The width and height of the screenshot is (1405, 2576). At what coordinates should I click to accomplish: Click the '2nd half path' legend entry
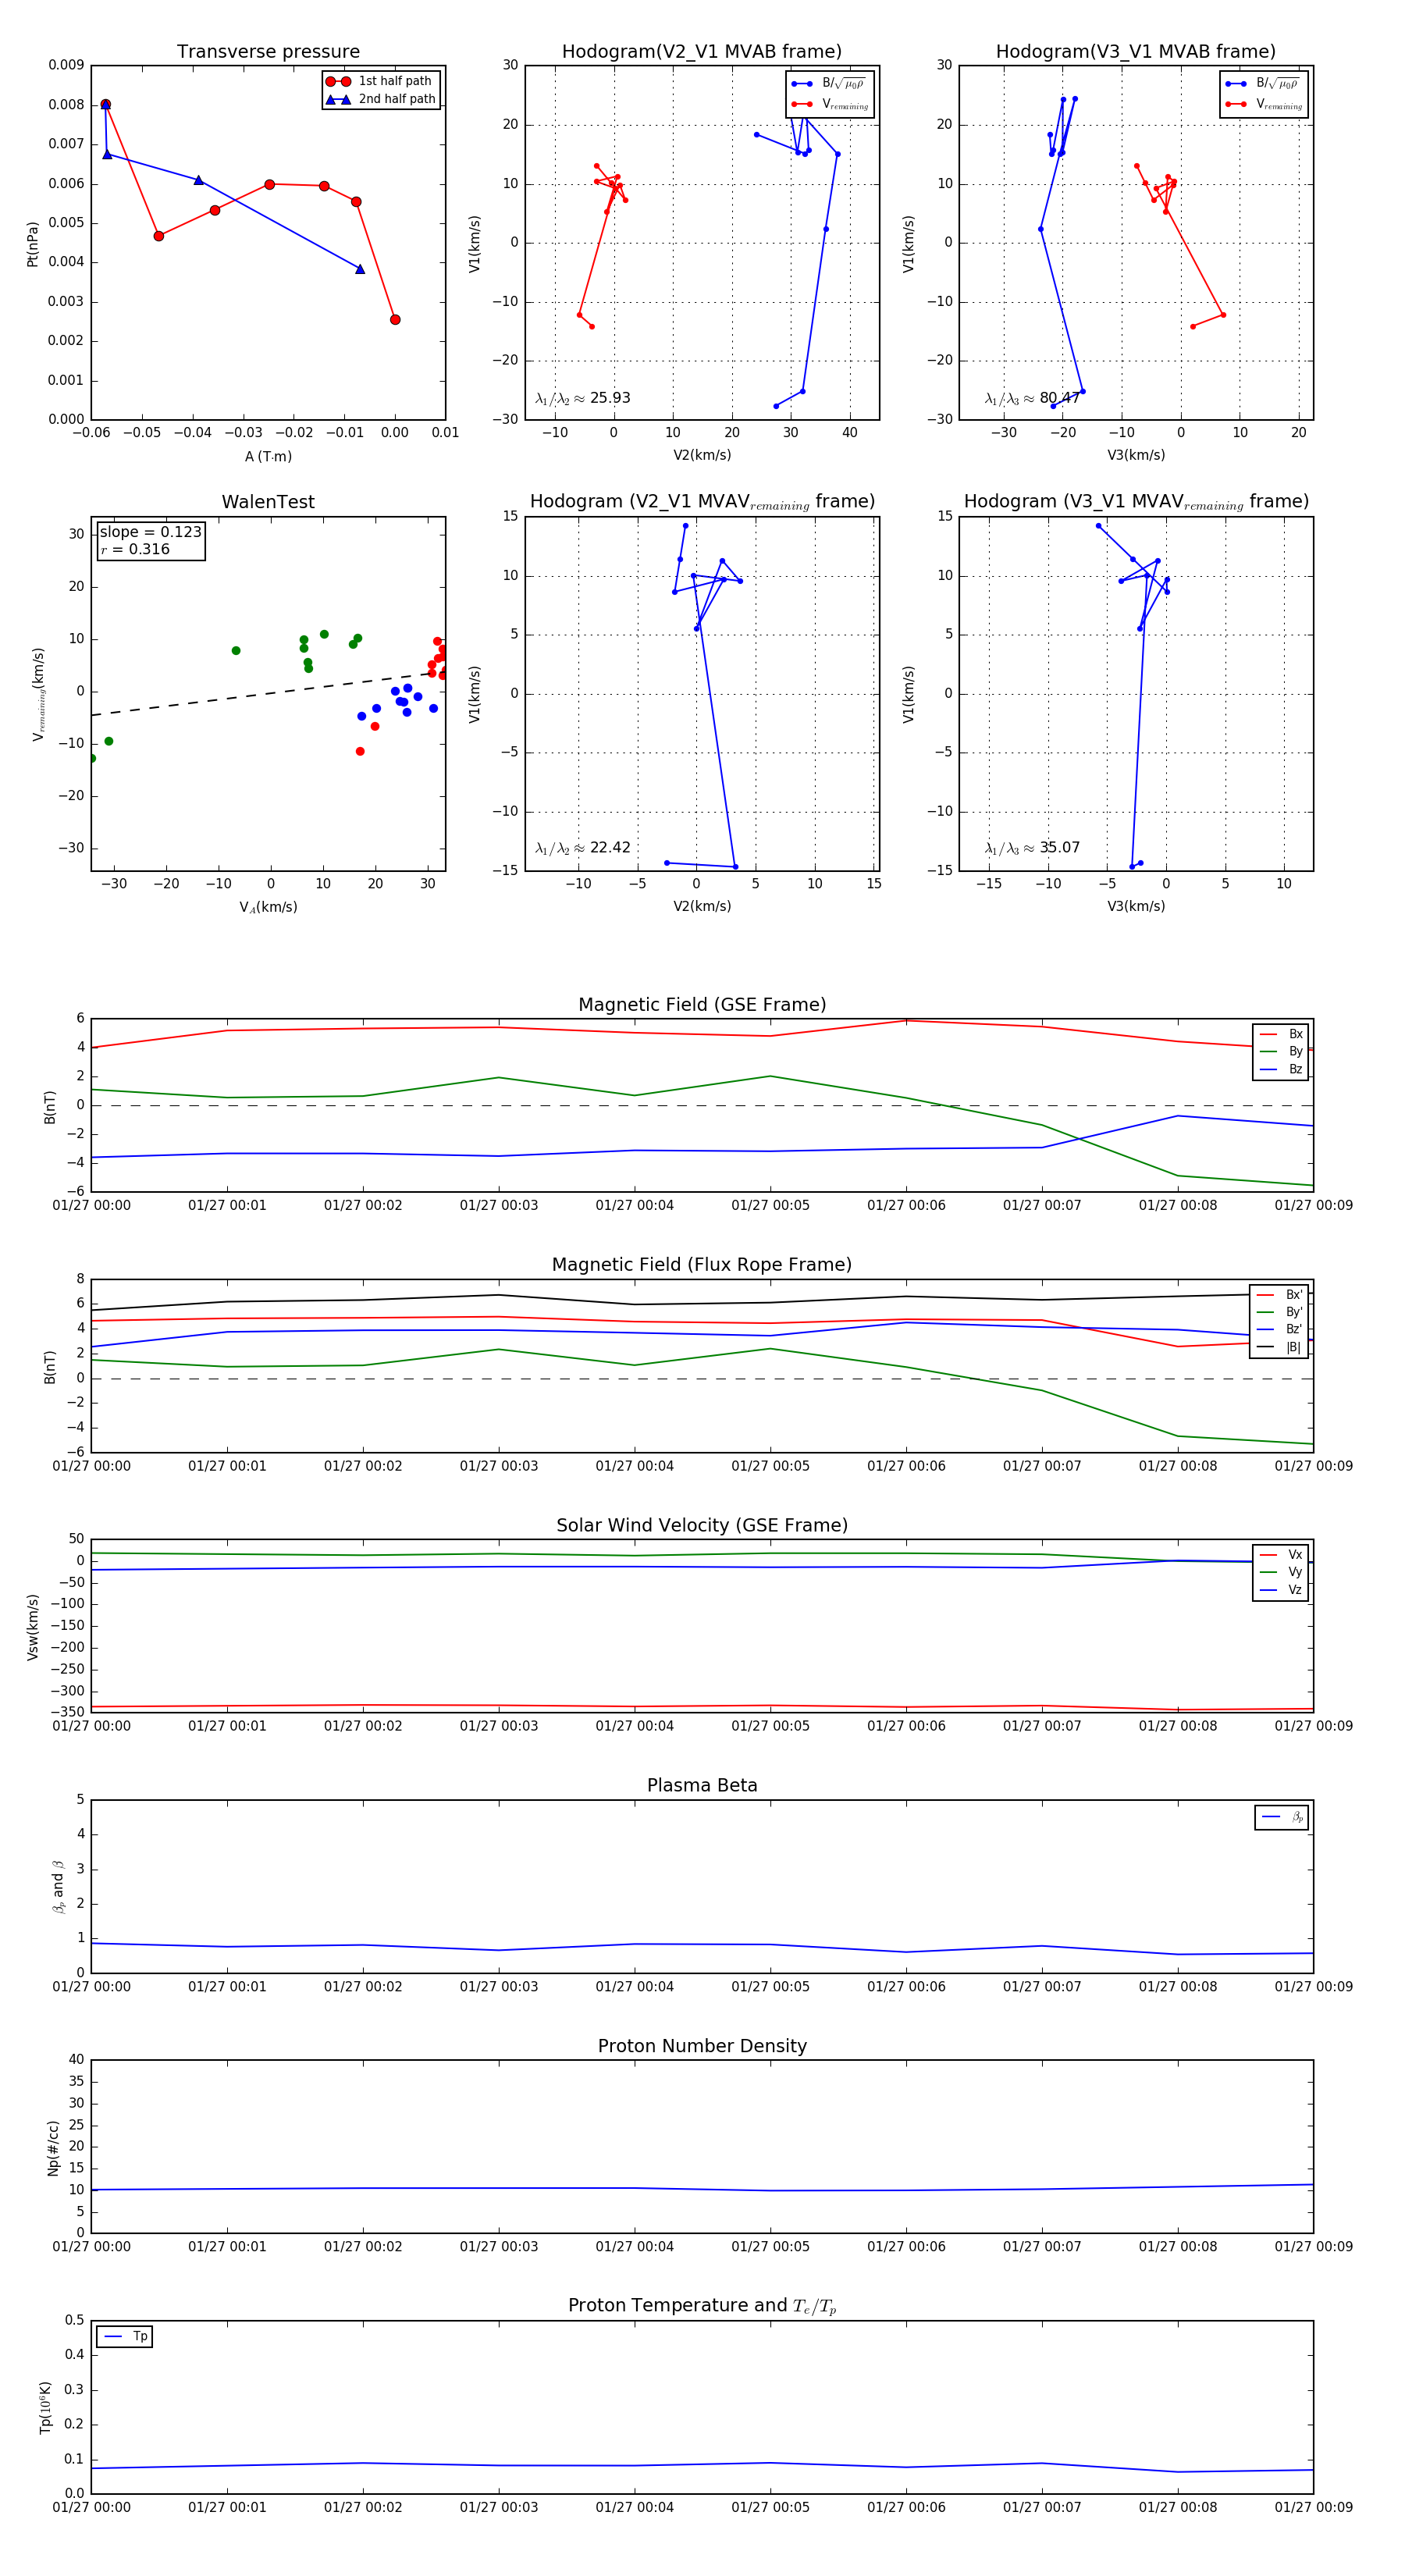click(x=381, y=99)
